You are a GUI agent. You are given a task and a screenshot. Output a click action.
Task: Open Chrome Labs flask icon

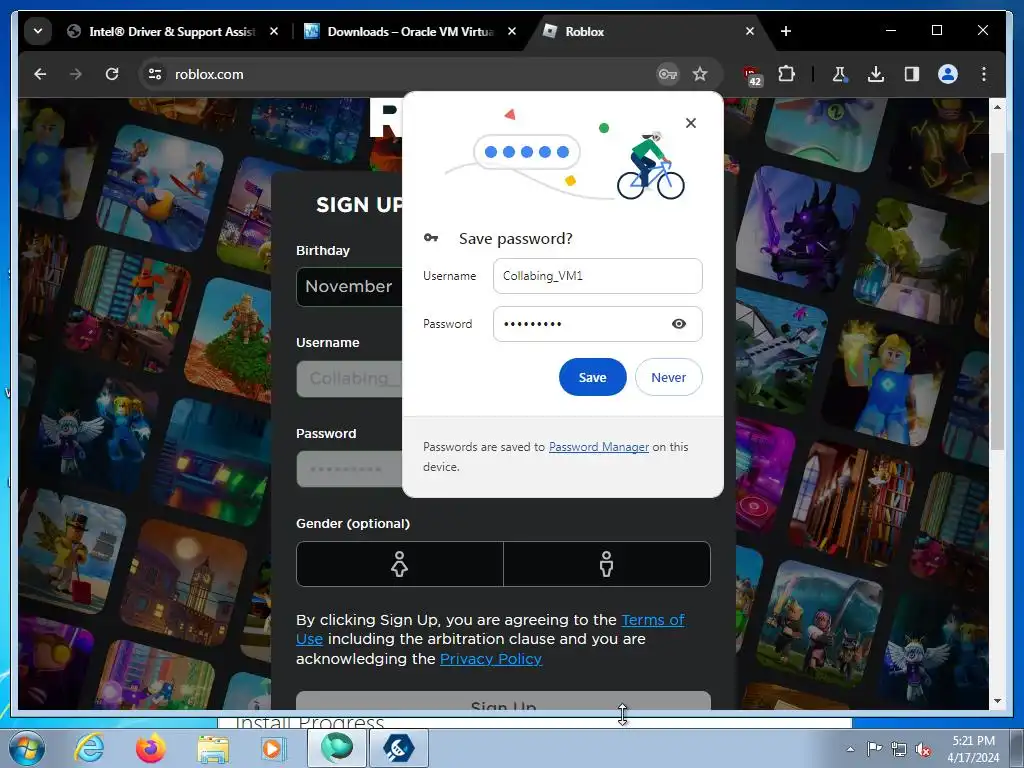pyautogui.click(x=840, y=74)
